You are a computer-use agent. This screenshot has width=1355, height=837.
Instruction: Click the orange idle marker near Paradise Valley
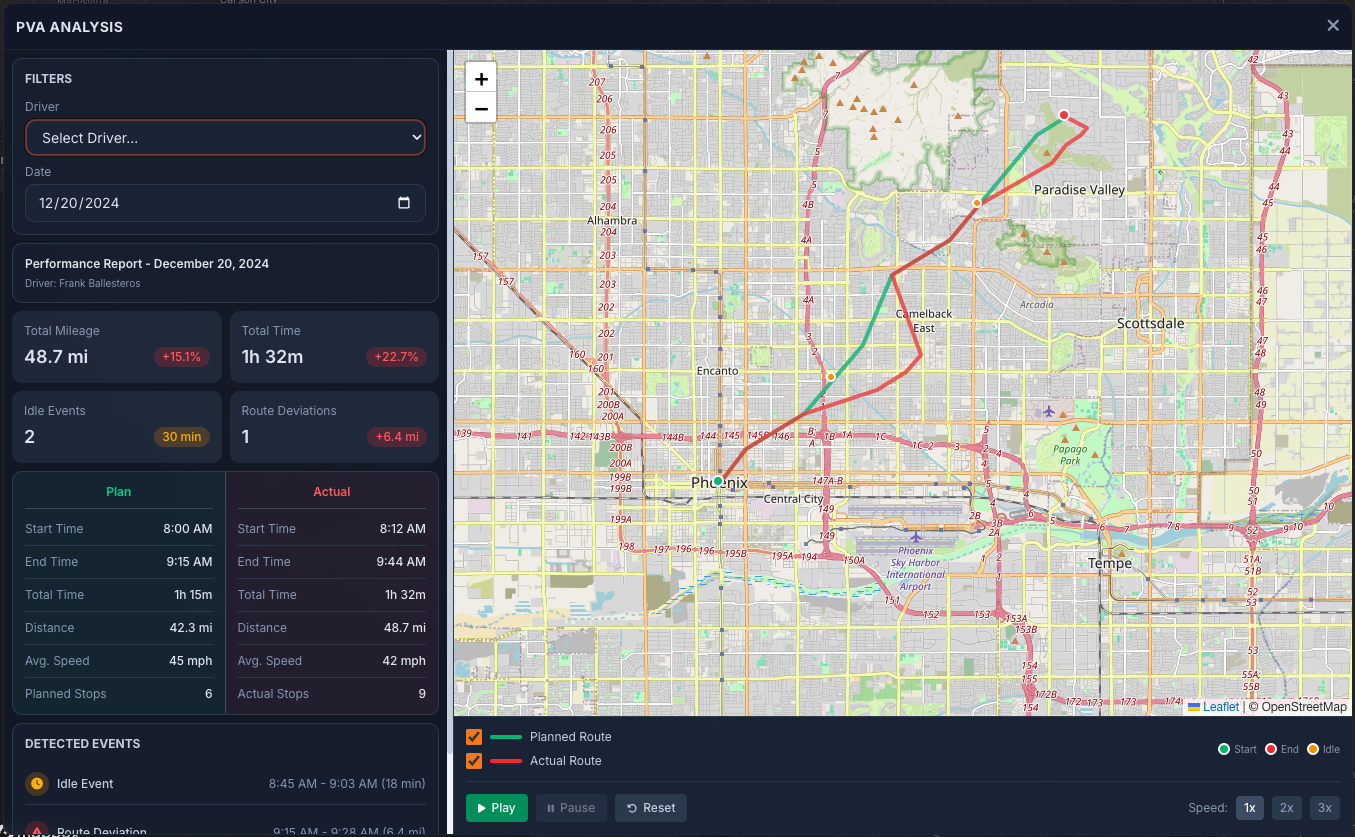pyautogui.click(x=977, y=203)
